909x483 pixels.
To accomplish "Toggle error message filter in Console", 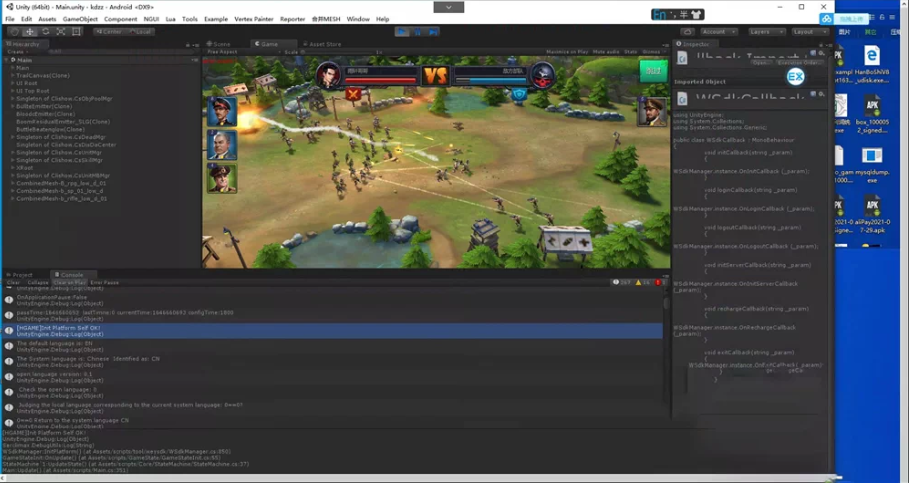I will pyautogui.click(x=659, y=282).
